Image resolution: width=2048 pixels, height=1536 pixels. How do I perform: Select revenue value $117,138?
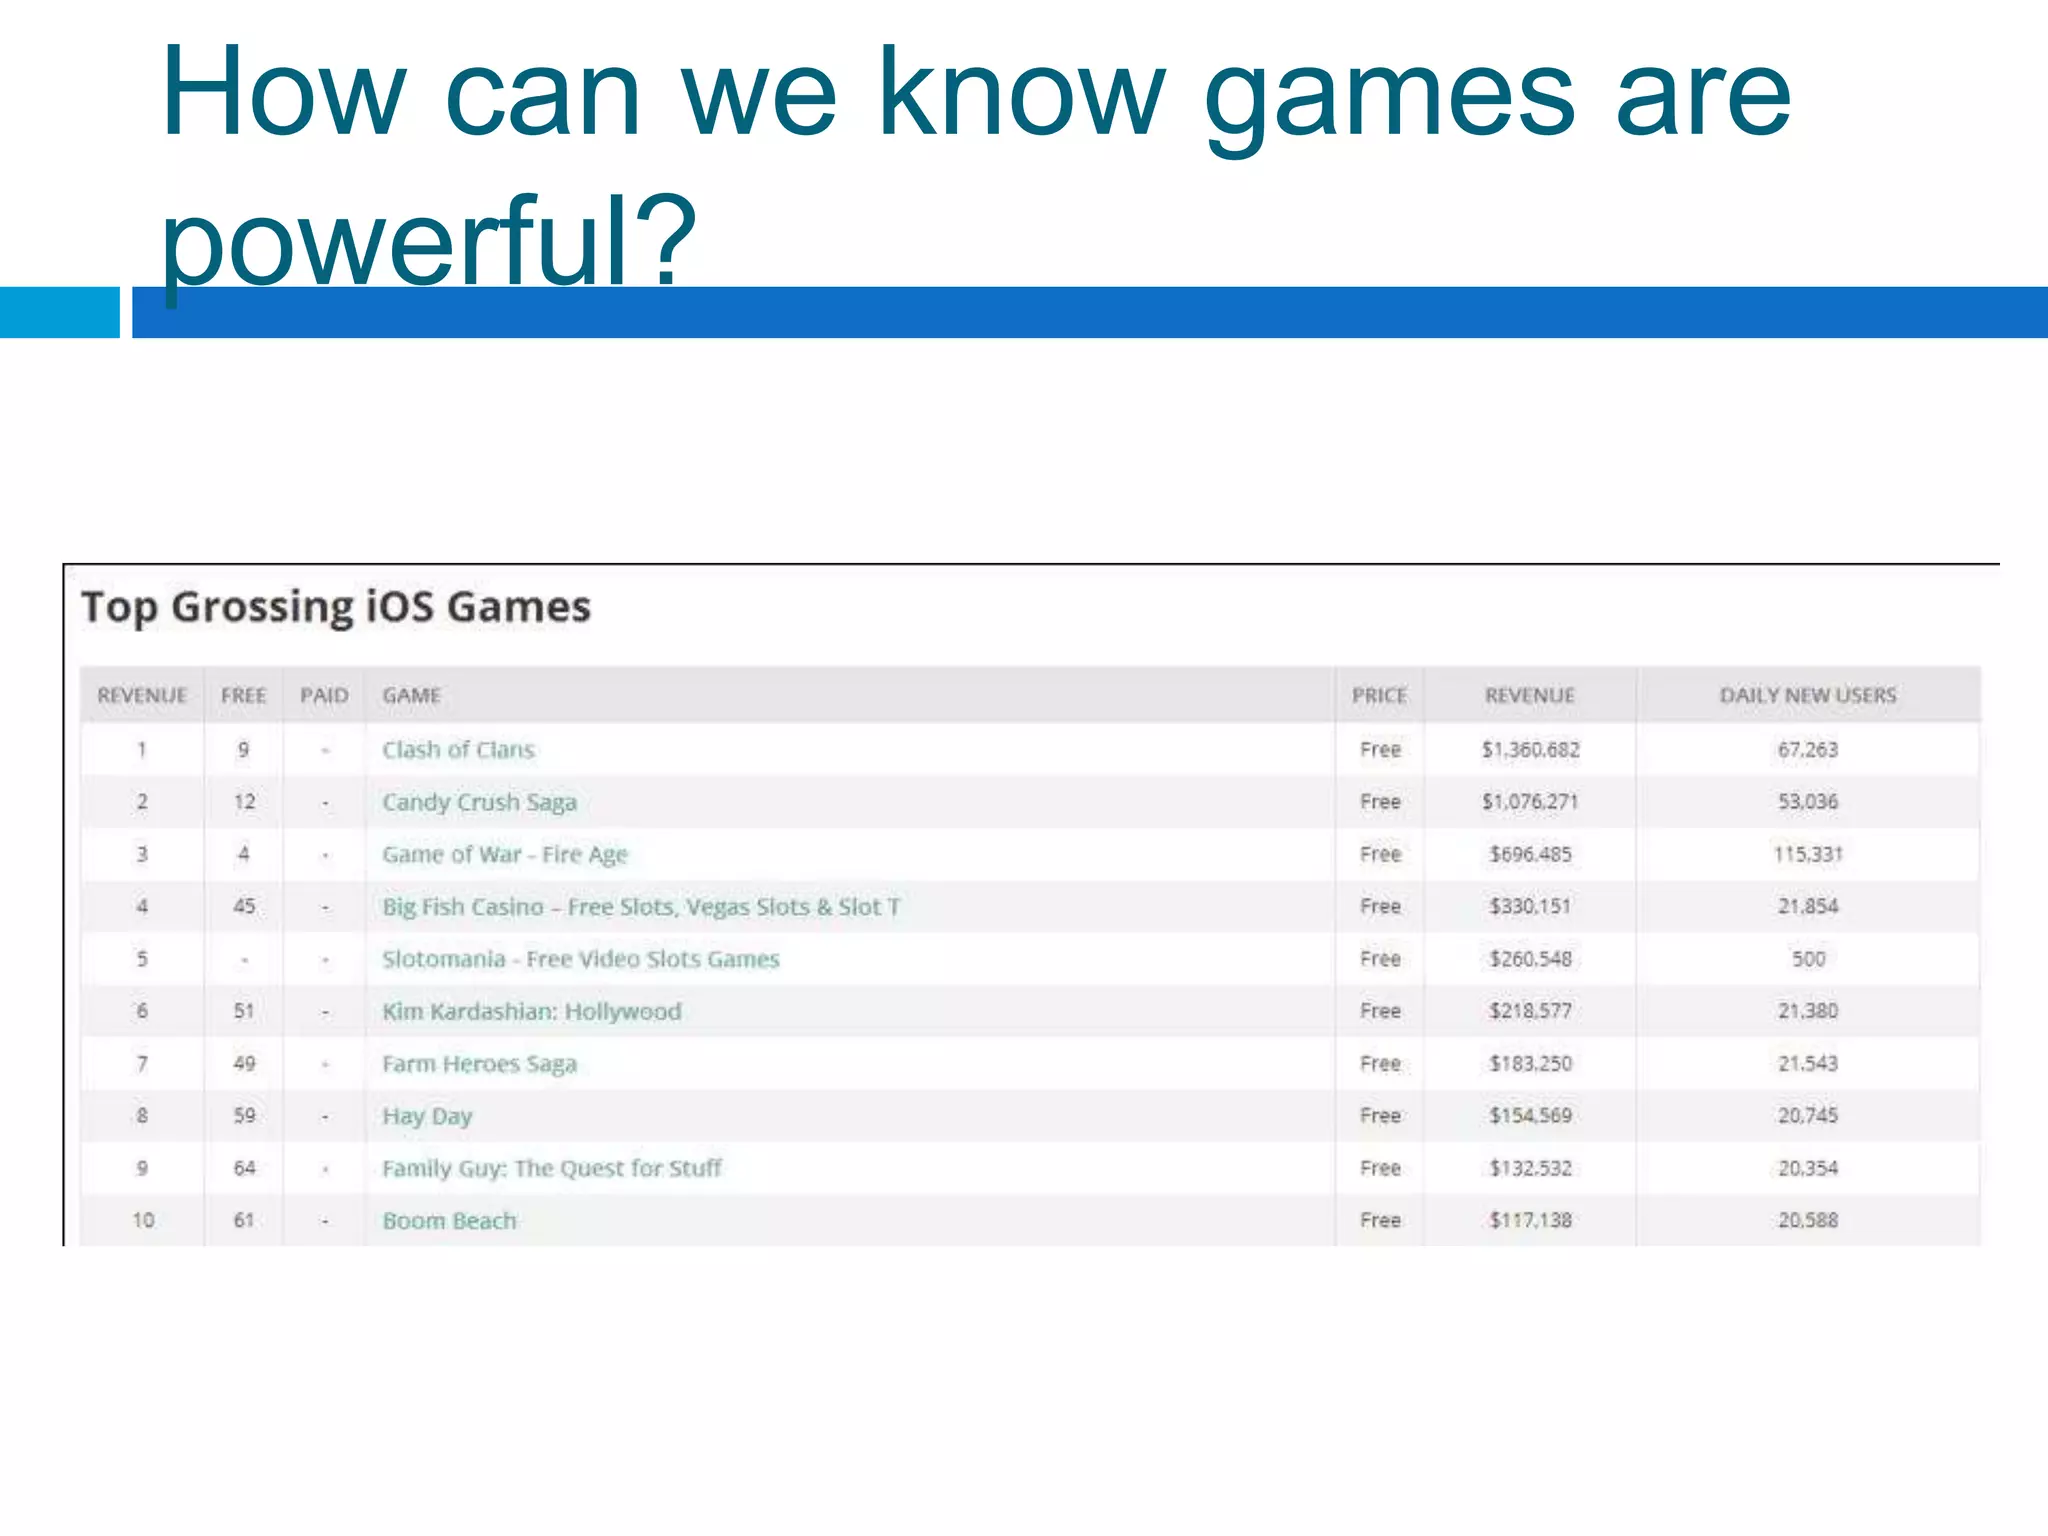[1531, 1220]
